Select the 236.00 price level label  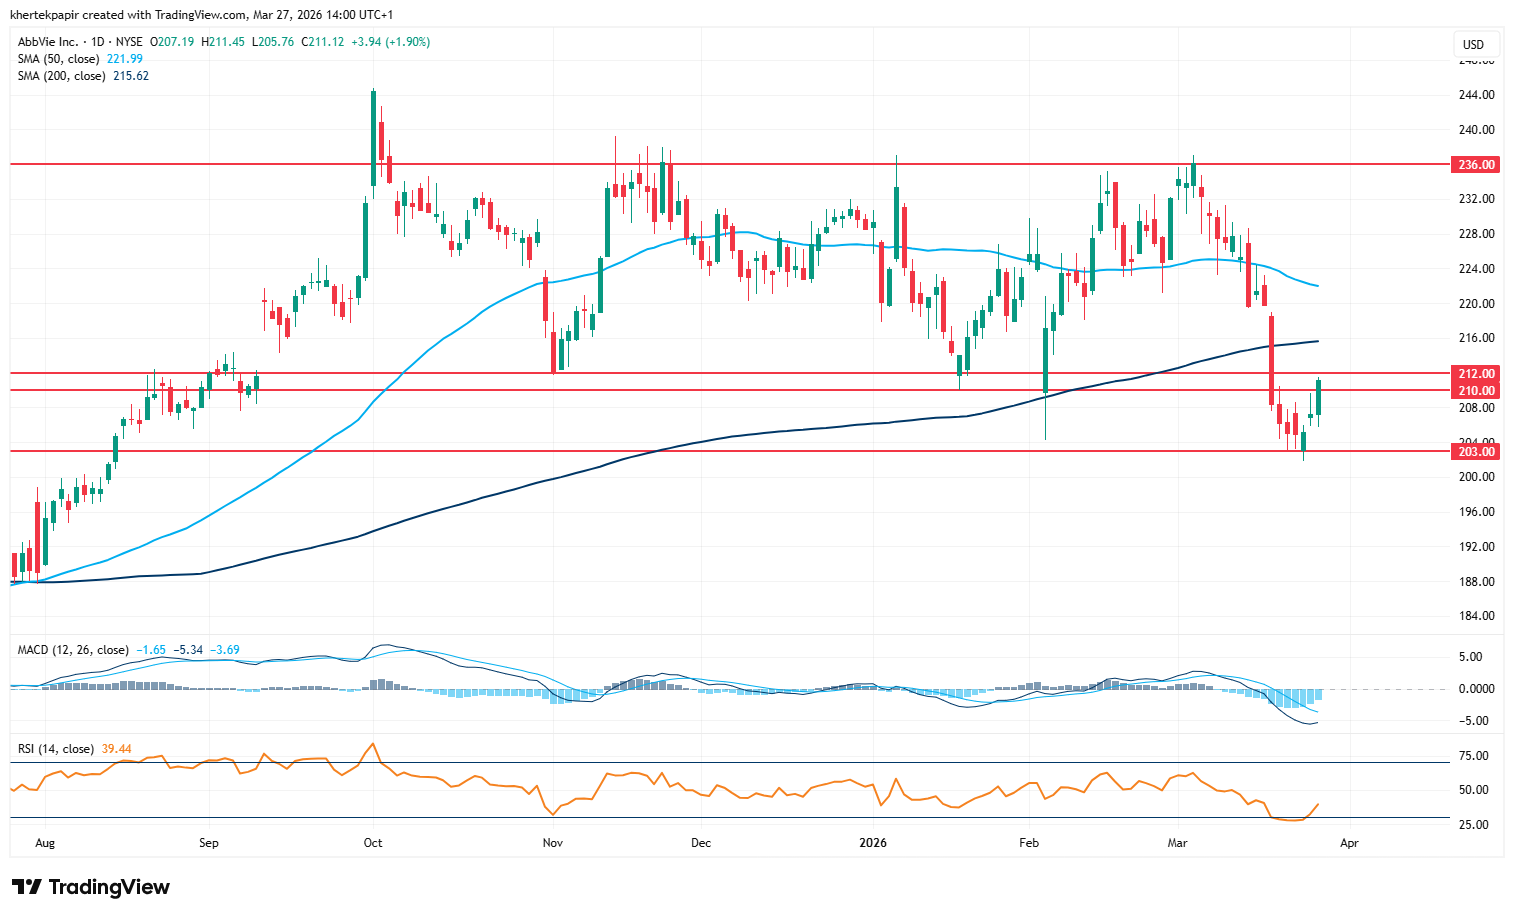tap(1476, 165)
